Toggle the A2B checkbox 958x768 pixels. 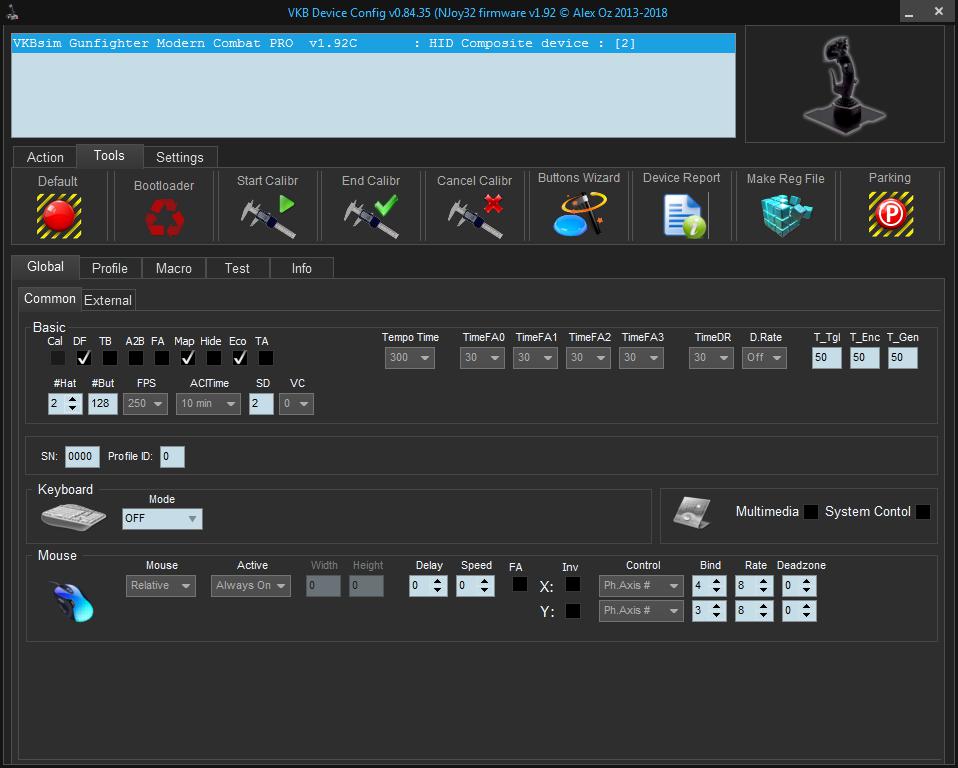[136, 358]
